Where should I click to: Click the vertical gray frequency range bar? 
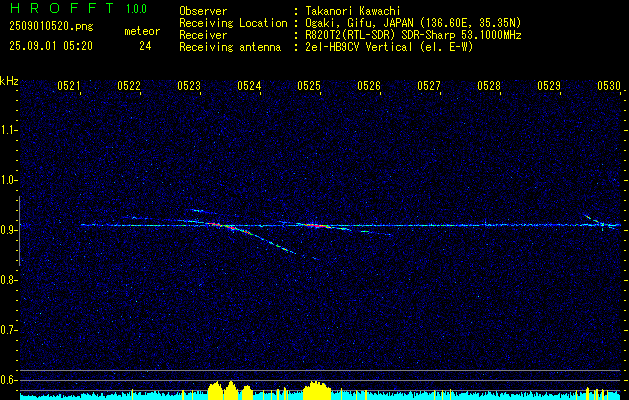(19, 231)
